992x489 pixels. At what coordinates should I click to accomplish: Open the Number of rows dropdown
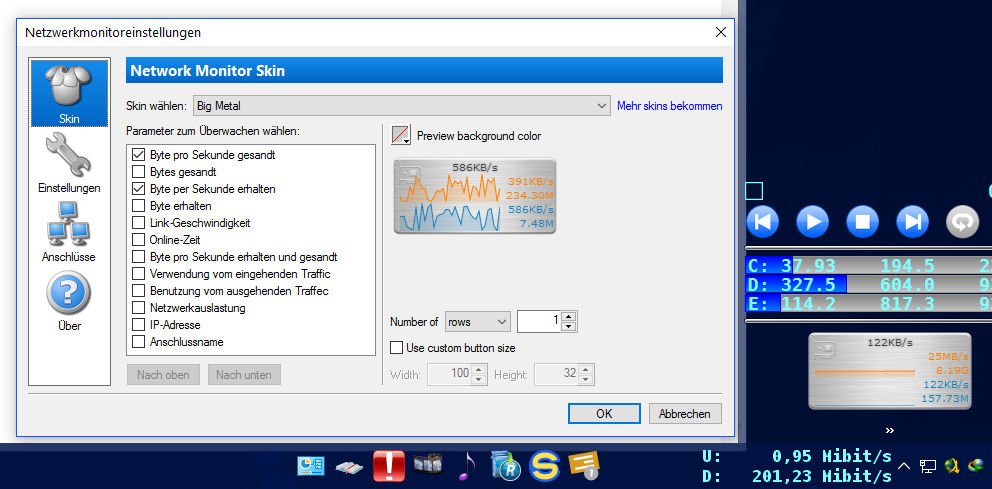pos(478,322)
